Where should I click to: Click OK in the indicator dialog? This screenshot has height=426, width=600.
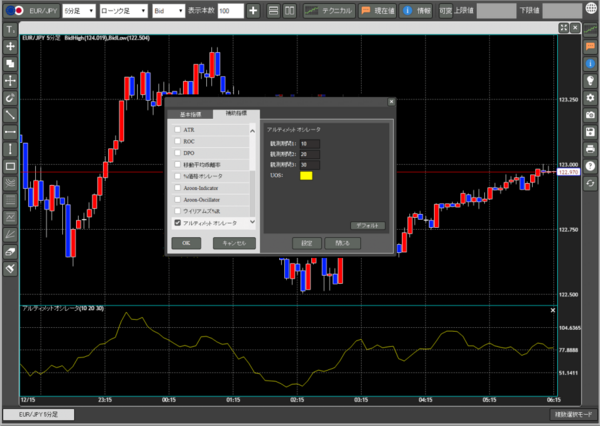tap(186, 243)
